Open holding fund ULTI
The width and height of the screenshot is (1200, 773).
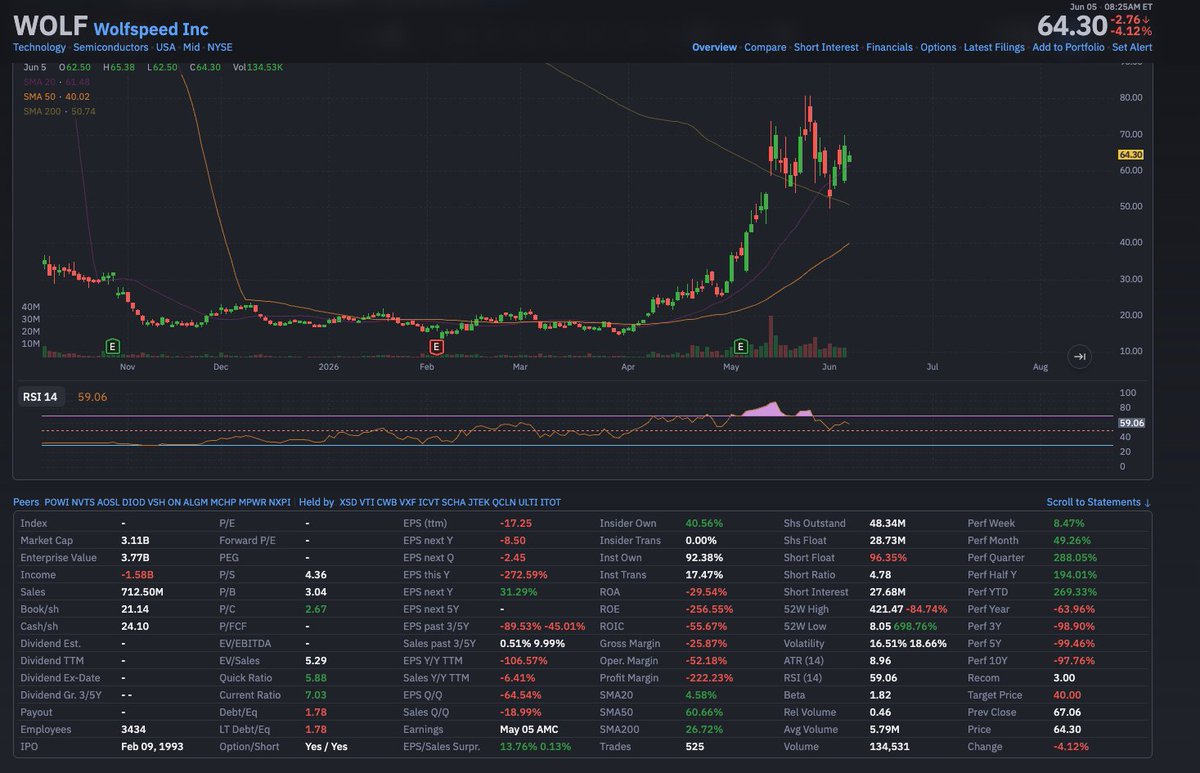click(x=528, y=502)
